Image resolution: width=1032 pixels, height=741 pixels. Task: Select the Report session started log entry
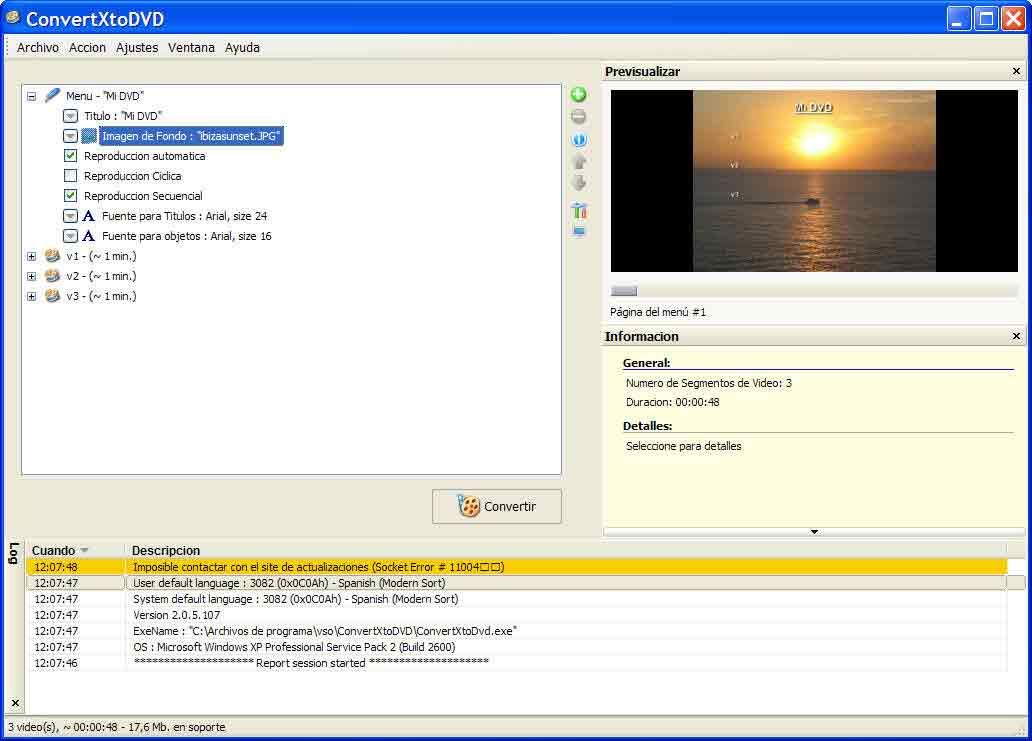pos(517,663)
